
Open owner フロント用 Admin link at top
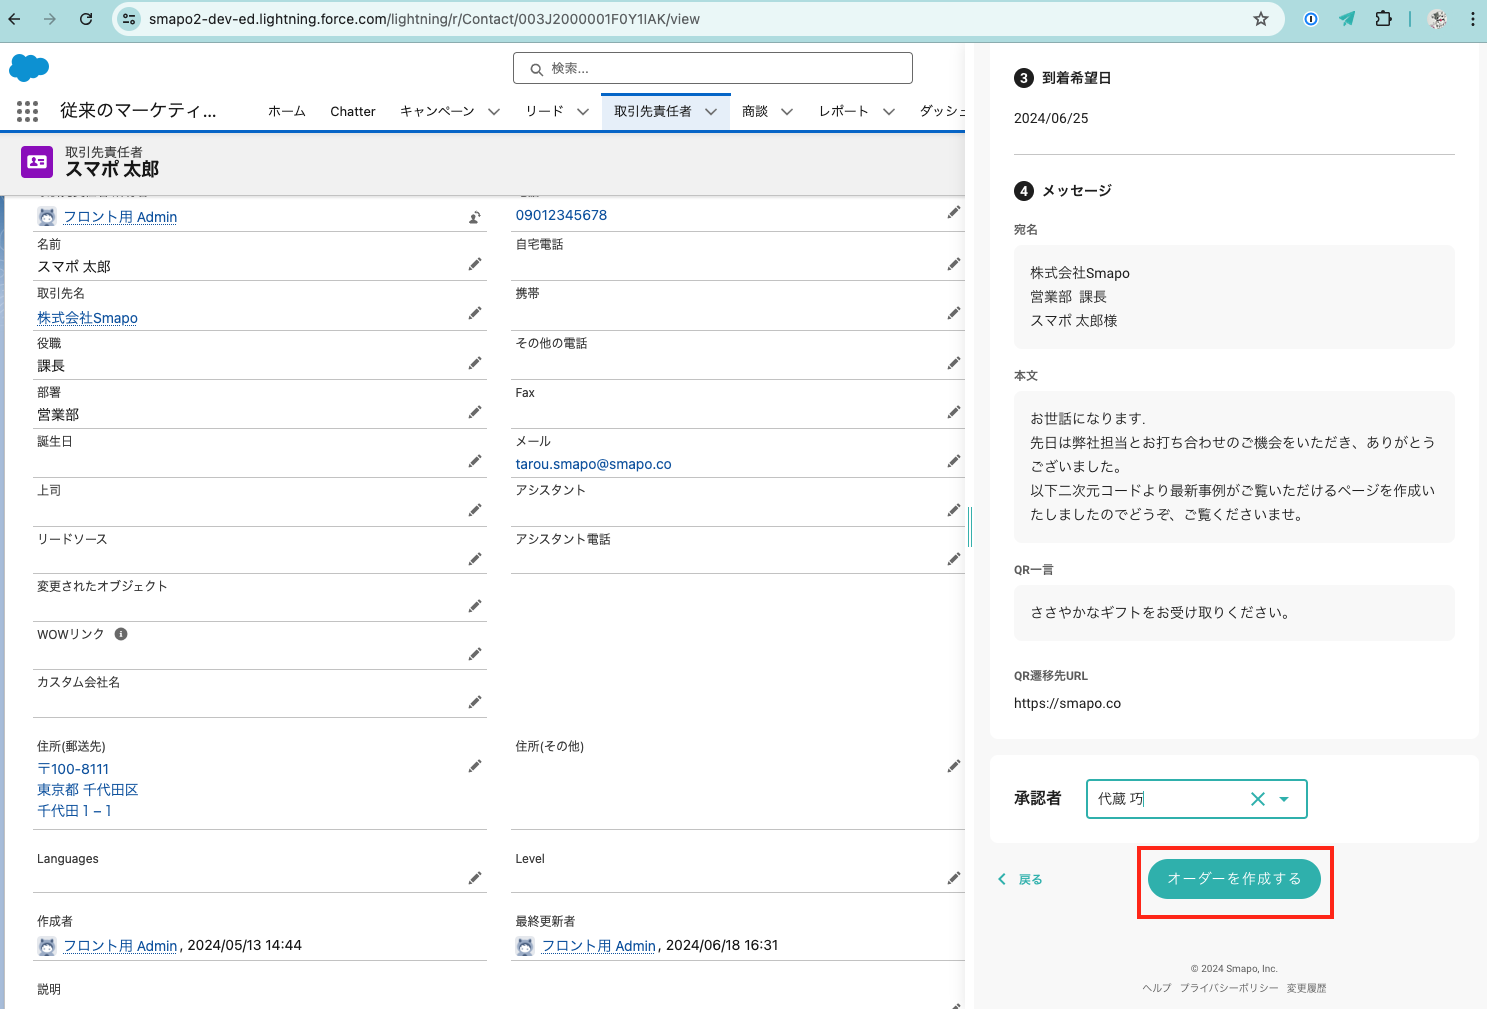click(x=120, y=217)
